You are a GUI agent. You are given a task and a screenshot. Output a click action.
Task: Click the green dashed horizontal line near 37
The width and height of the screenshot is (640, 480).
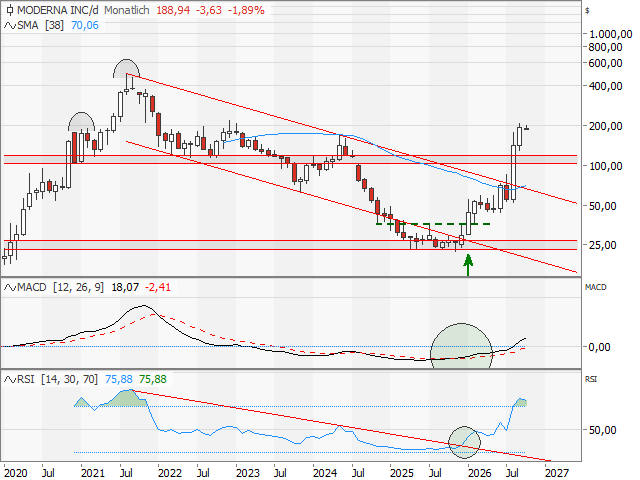(x=433, y=224)
